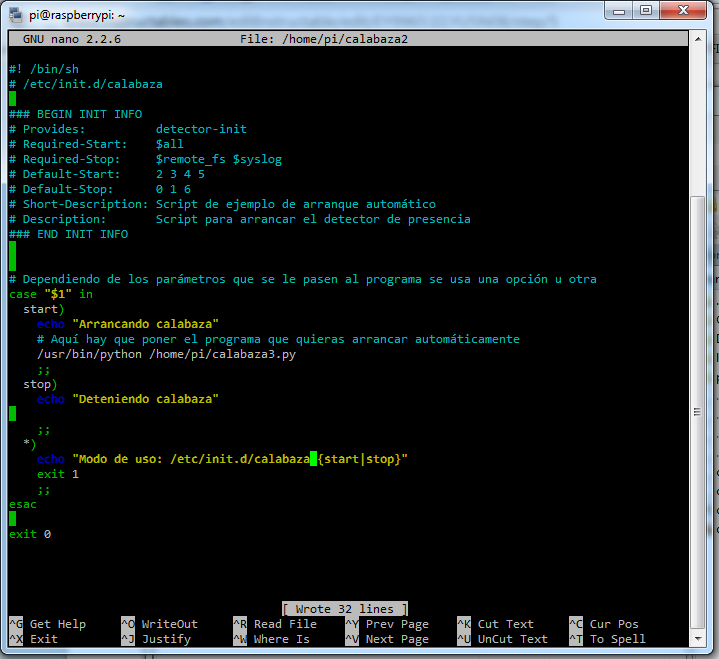This screenshot has width=719, height=659.
Task: Click the ^C Cur Pos shortcut
Action: [x=604, y=624]
